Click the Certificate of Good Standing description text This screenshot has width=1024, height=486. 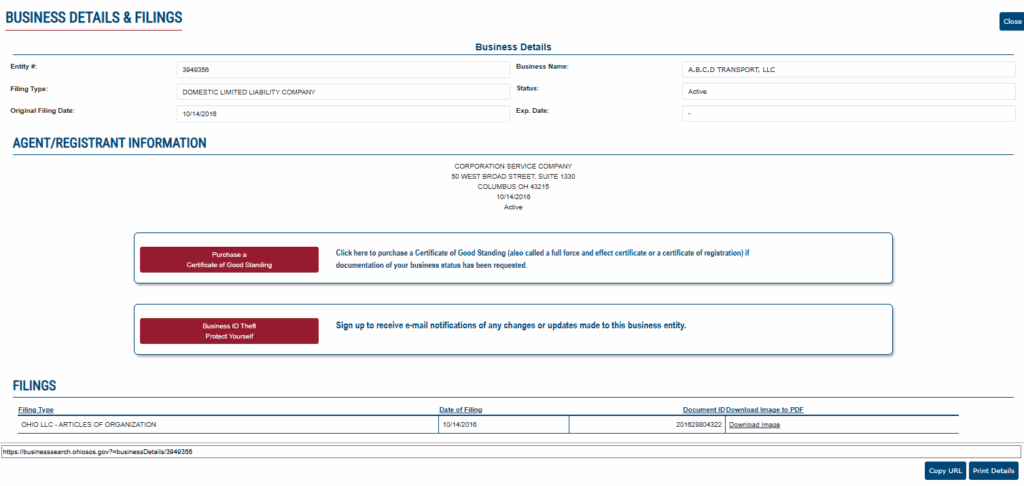coord(542,259)
